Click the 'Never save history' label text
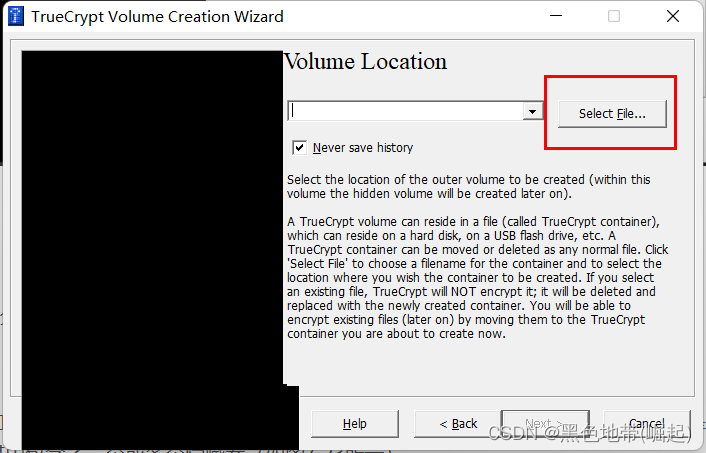Screen dimensions: 706x453 (x=363, y=148)
